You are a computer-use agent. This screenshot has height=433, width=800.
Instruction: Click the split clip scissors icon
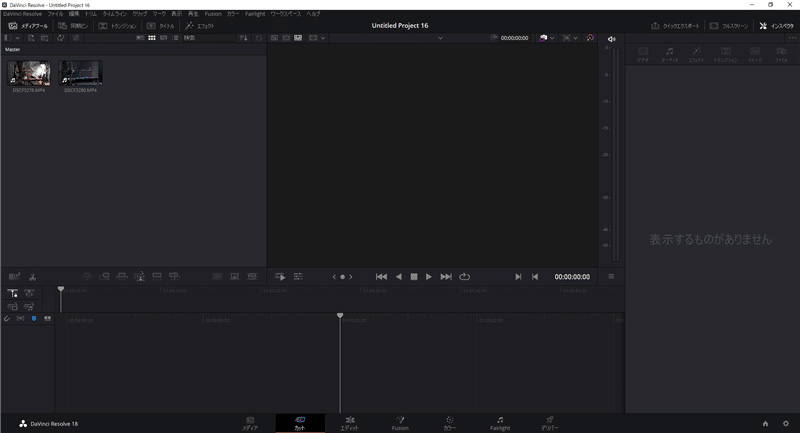pyautogui.click(x=33, y=277)
